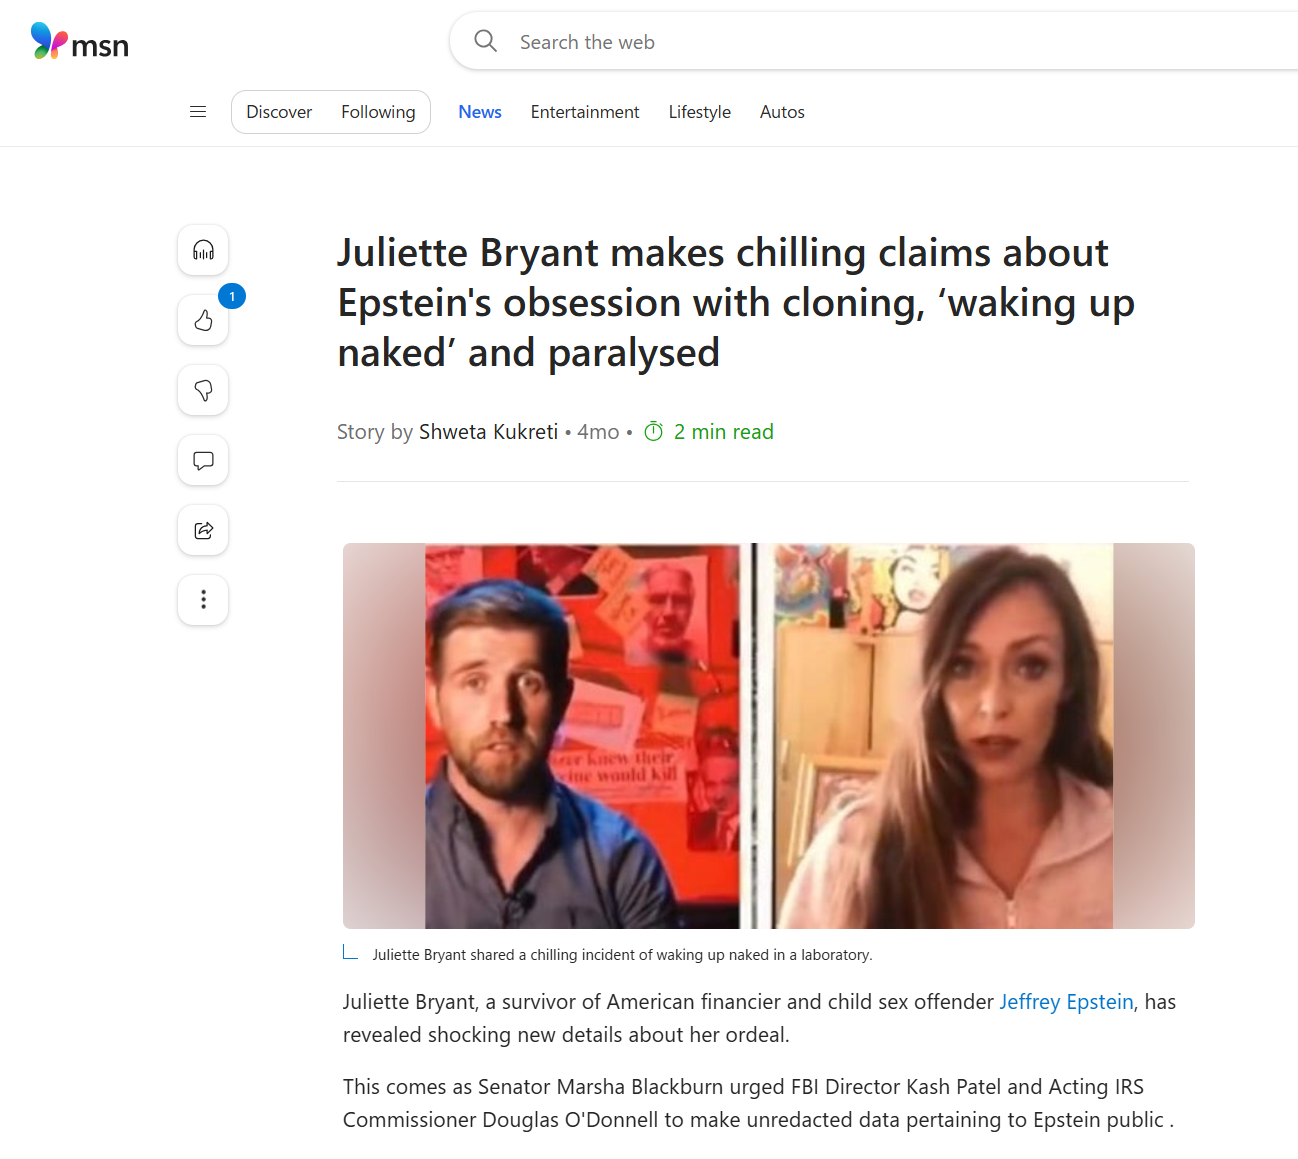
Task: Click the like count badge showing 1
Action: [232, 296]
